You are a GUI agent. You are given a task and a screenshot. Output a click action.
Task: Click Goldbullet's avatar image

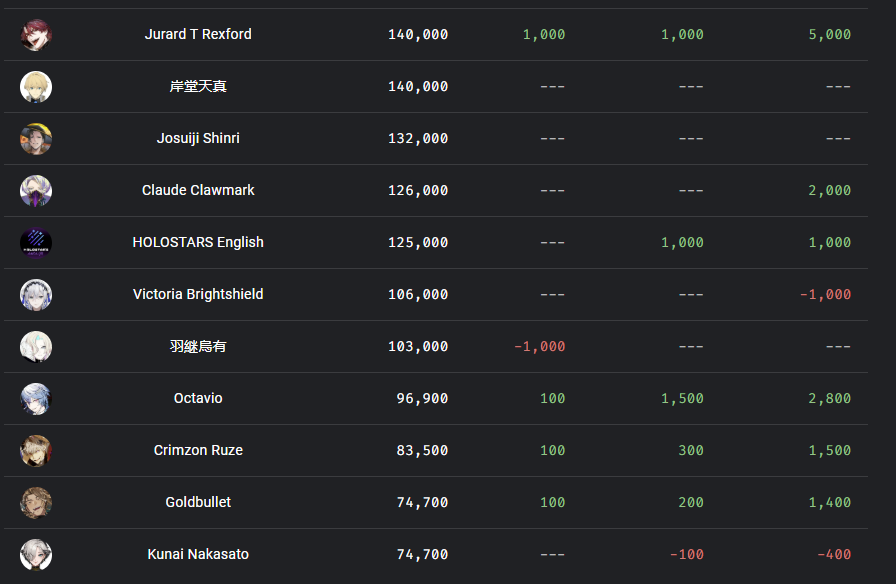point(36,503)
